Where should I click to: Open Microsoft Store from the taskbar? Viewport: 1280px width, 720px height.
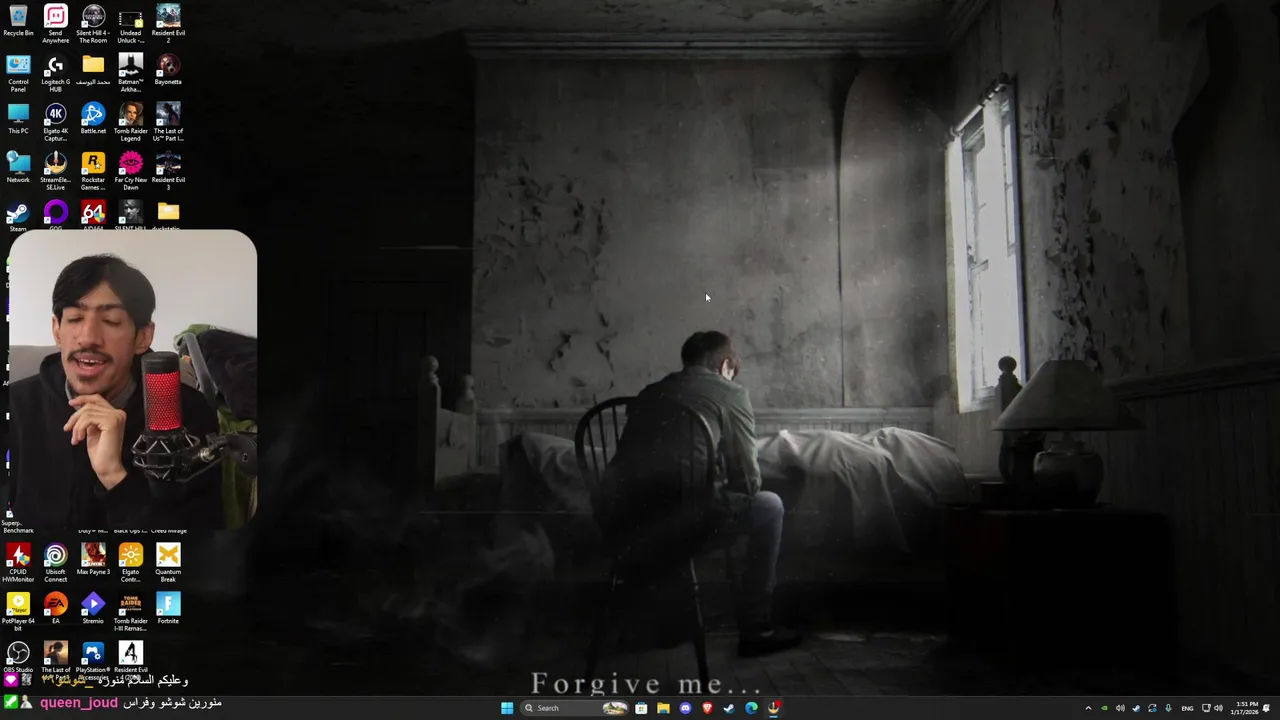click(641, 708)
